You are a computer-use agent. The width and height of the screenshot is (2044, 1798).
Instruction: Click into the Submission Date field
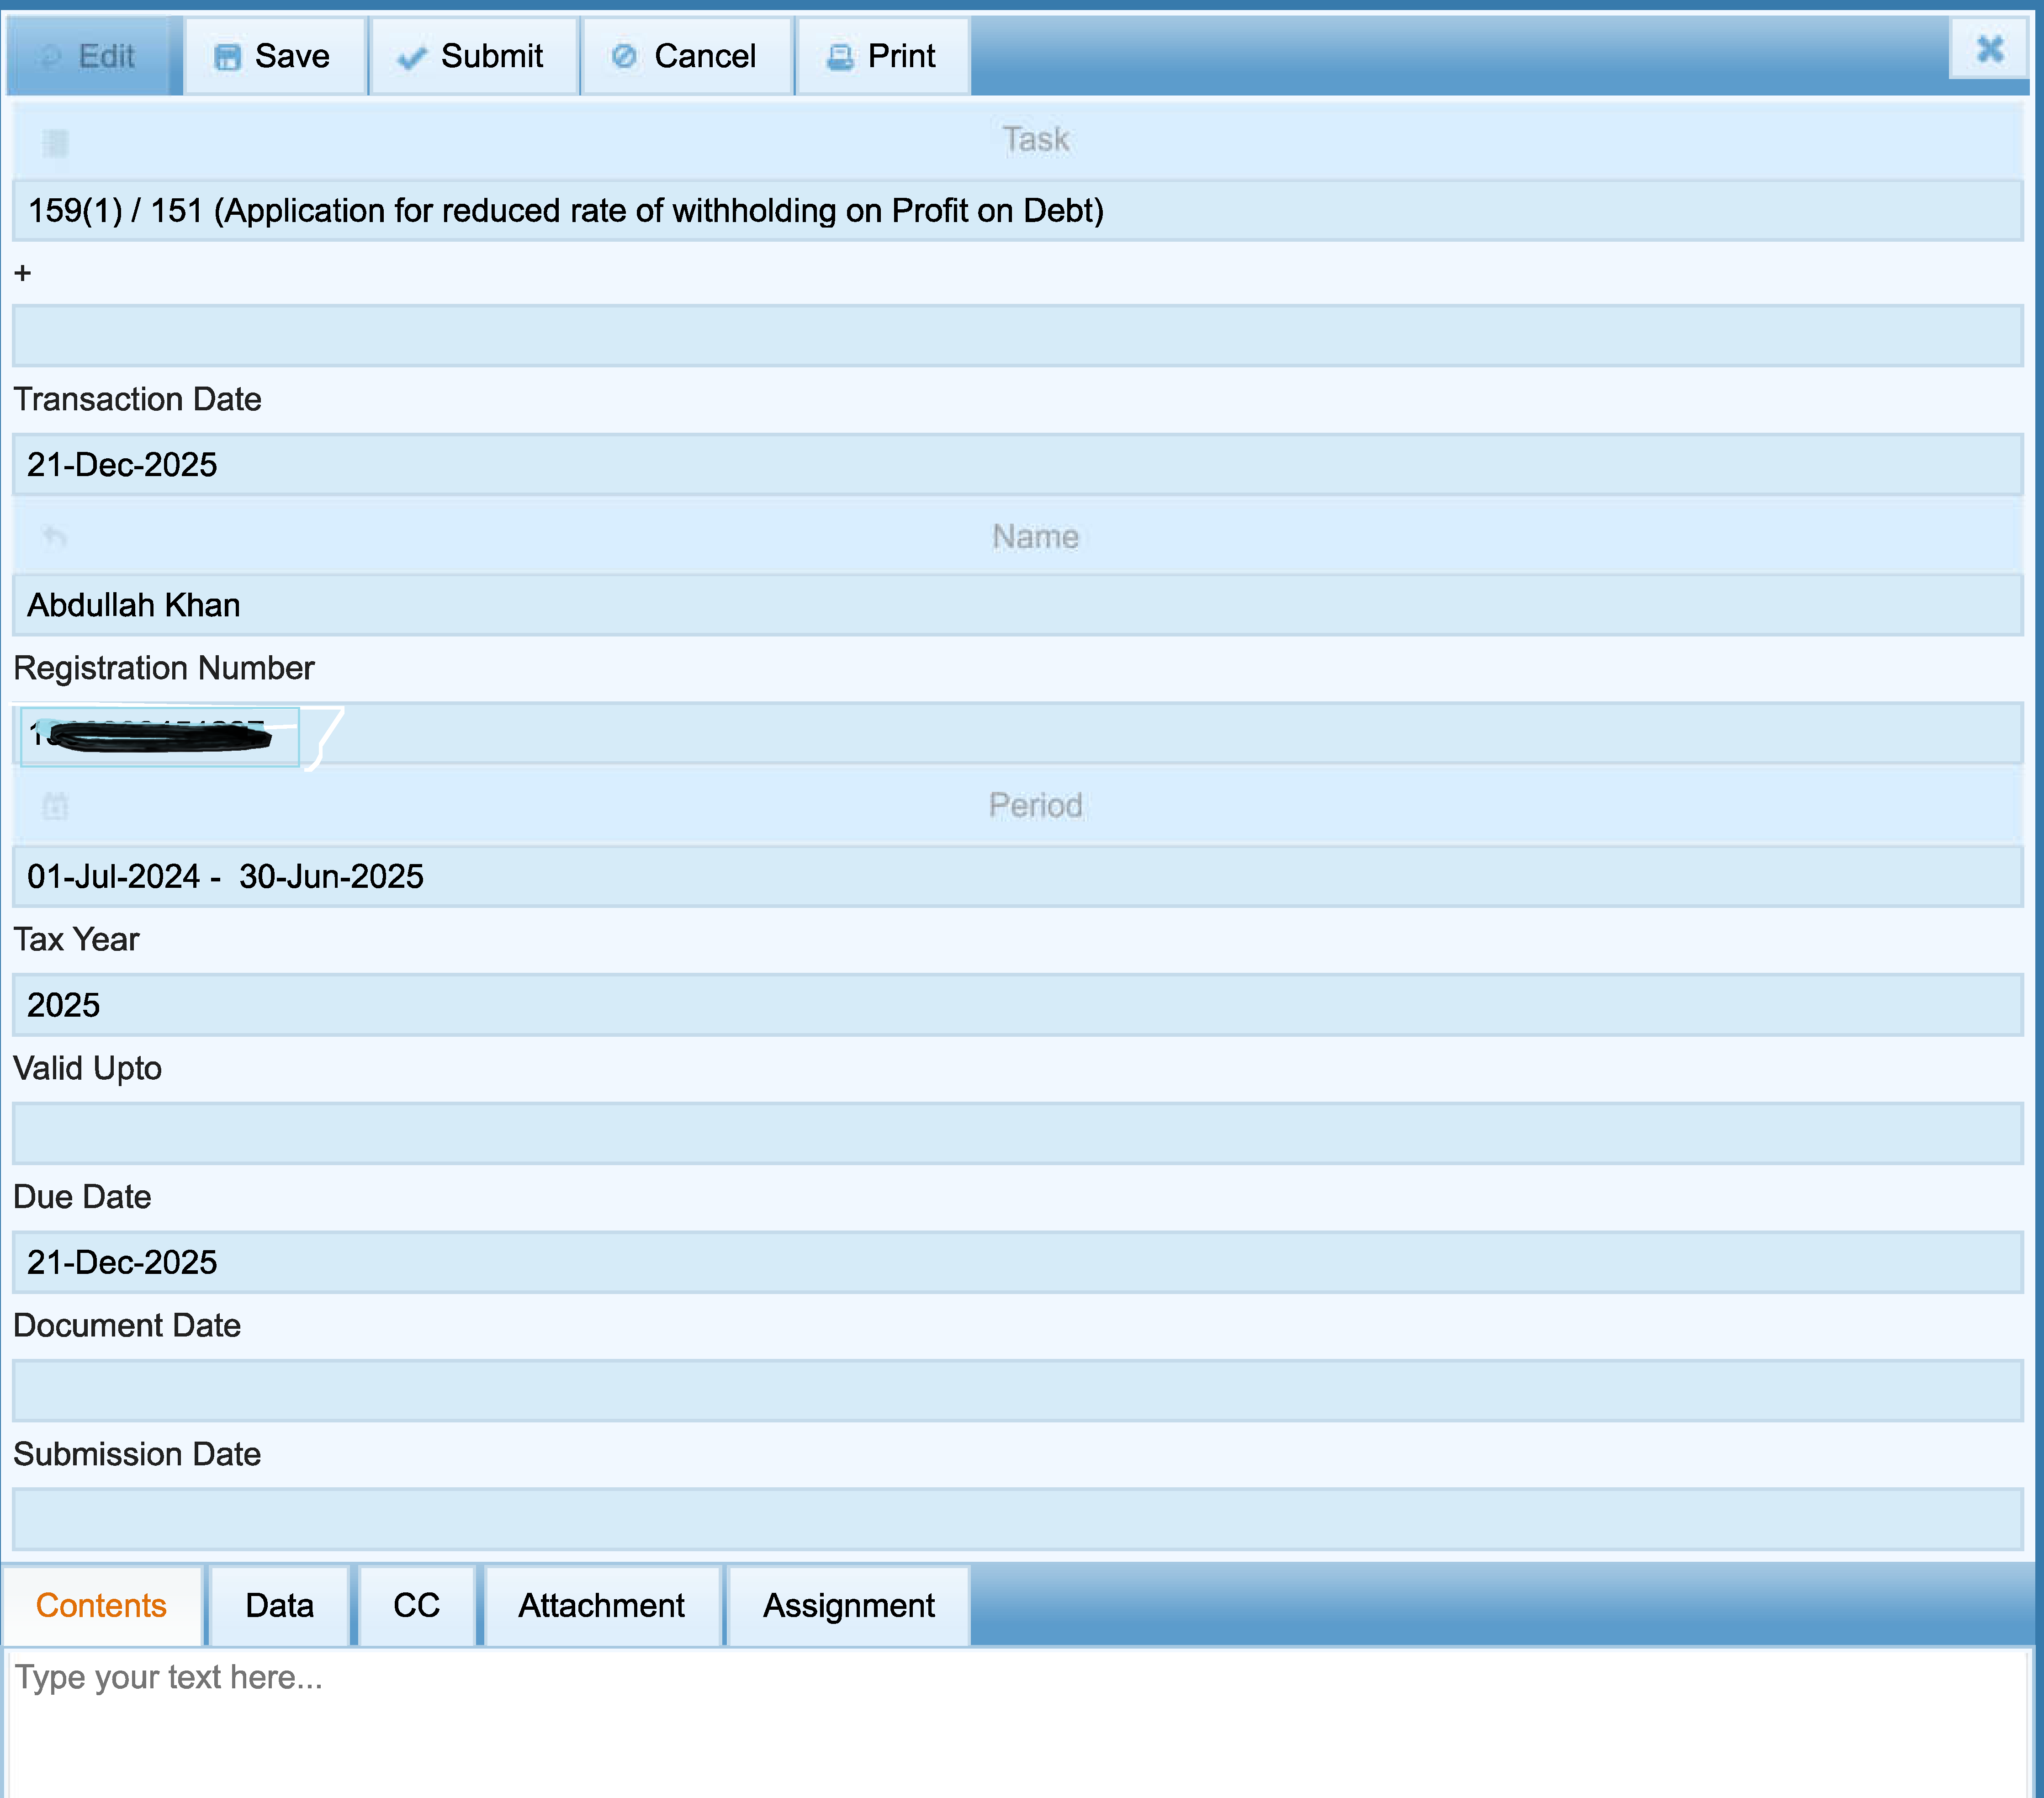(x=1017, y=1519)
